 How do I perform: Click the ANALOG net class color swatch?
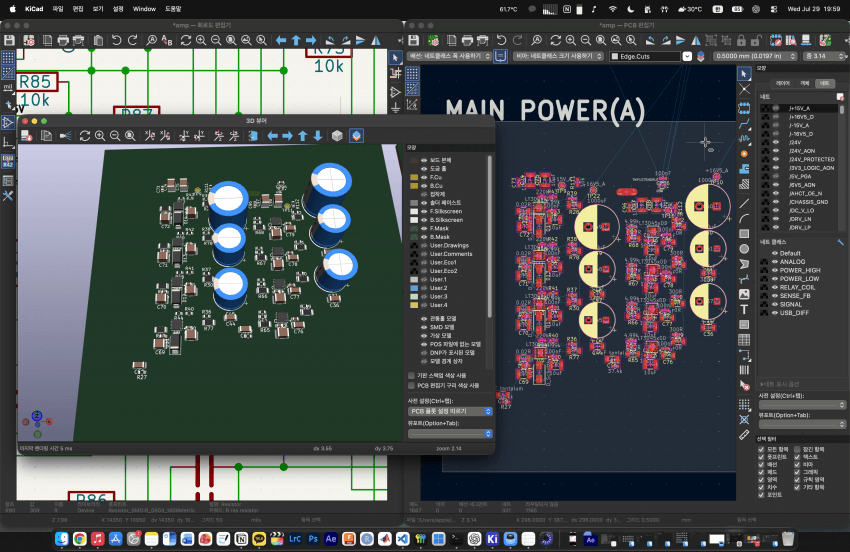point(765,261)
